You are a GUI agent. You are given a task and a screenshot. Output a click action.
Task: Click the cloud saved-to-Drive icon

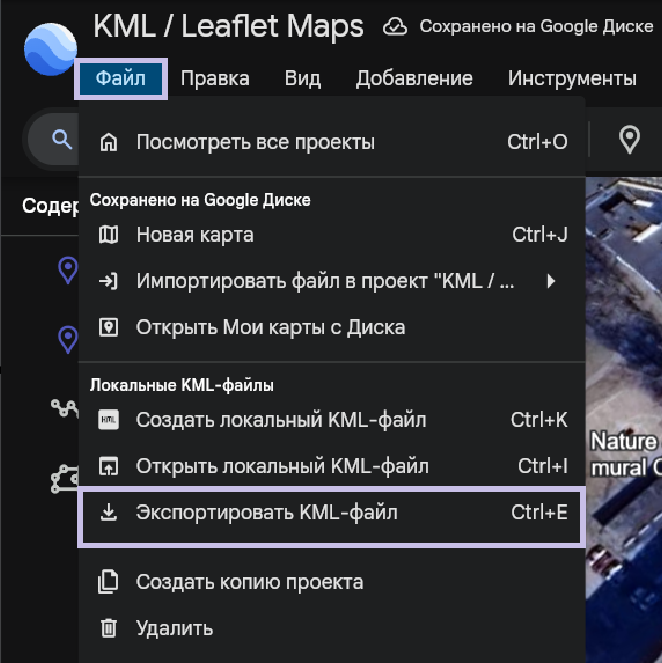pos(396,26)
